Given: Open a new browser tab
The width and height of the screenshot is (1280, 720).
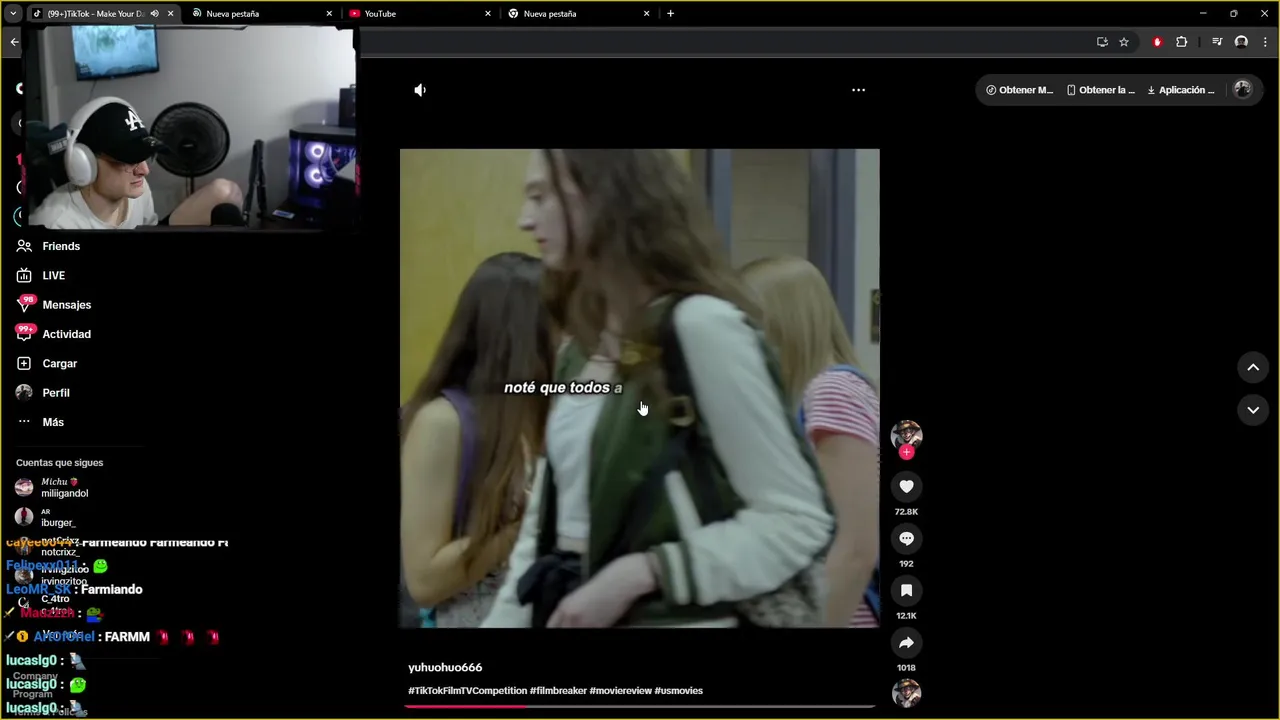Looking at the screenshot, I should pos(670,14).
